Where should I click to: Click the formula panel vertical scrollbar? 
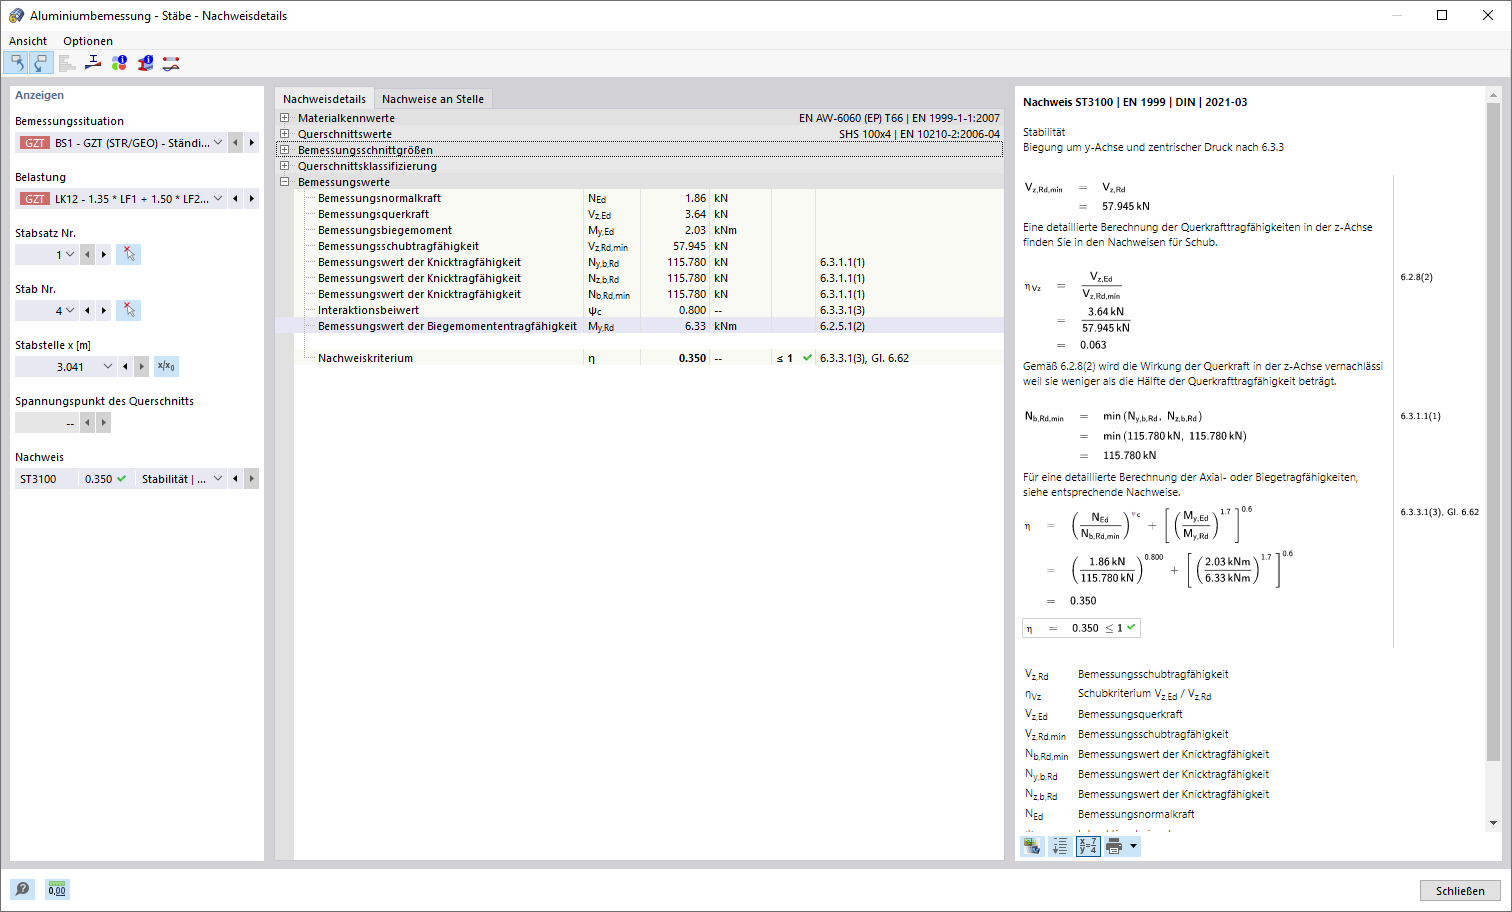[x=1493, y=433]
